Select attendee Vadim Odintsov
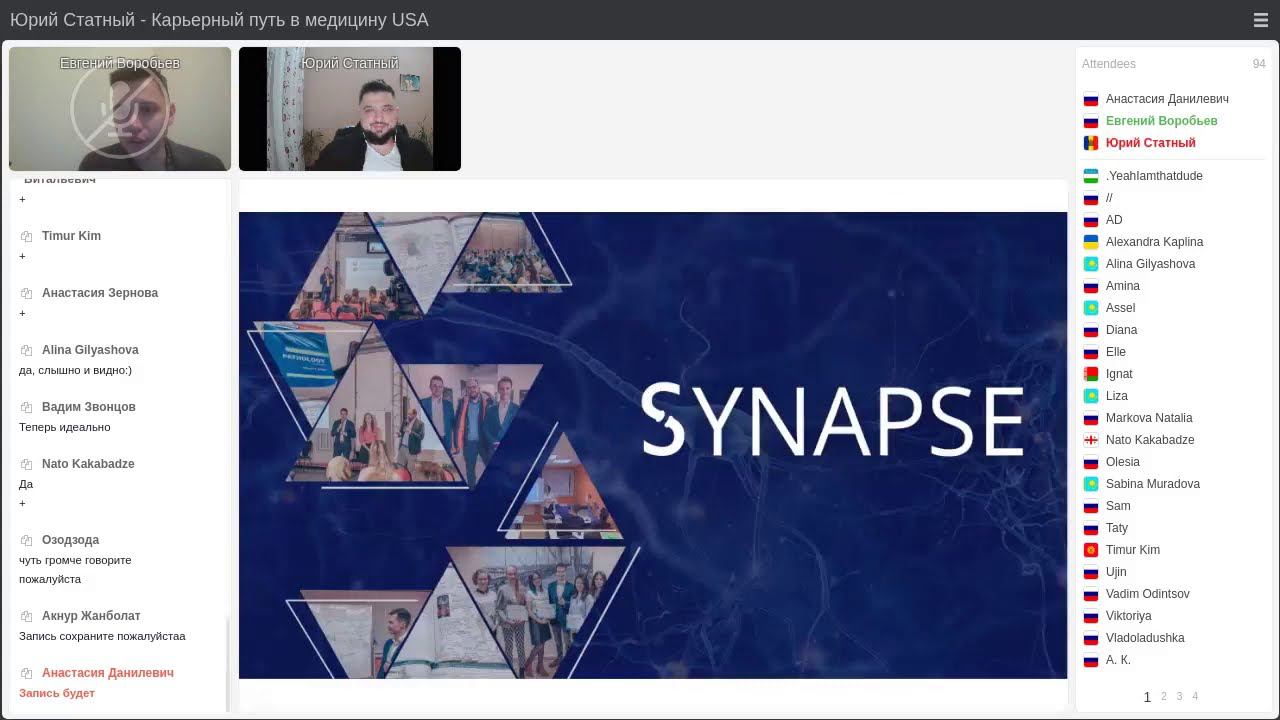1280x720 pixels. coord(1147,594)
